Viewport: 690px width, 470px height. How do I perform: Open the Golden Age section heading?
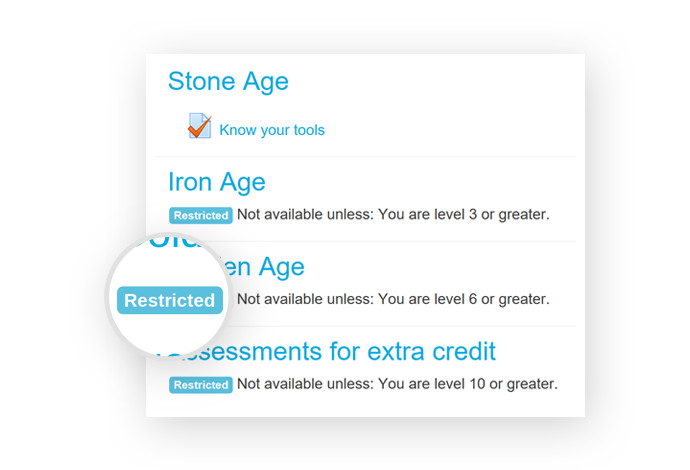click(263, 267)
